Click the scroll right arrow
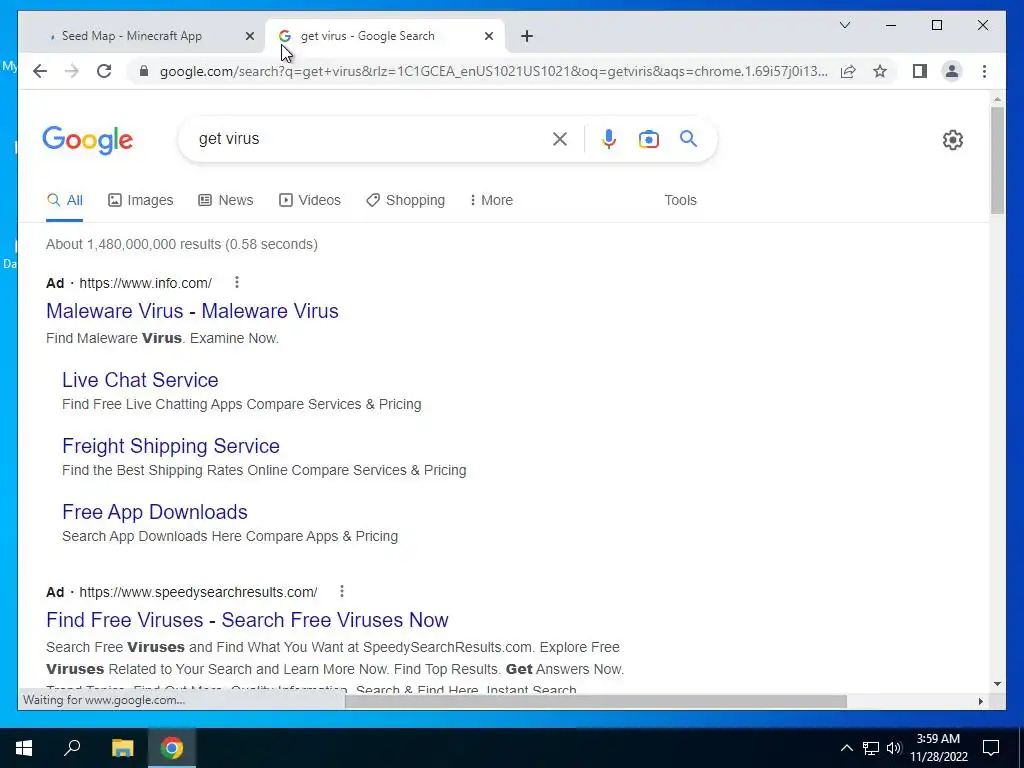 [980, 701]
